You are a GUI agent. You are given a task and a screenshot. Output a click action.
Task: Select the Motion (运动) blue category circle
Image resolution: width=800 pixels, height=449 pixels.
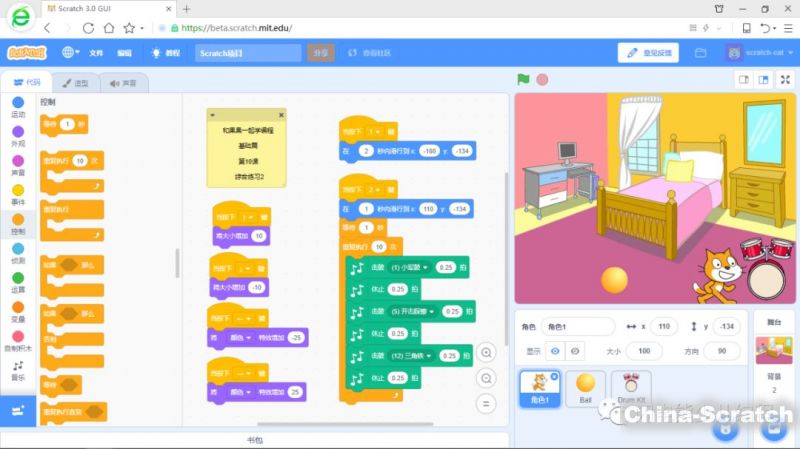pos(18,102)
